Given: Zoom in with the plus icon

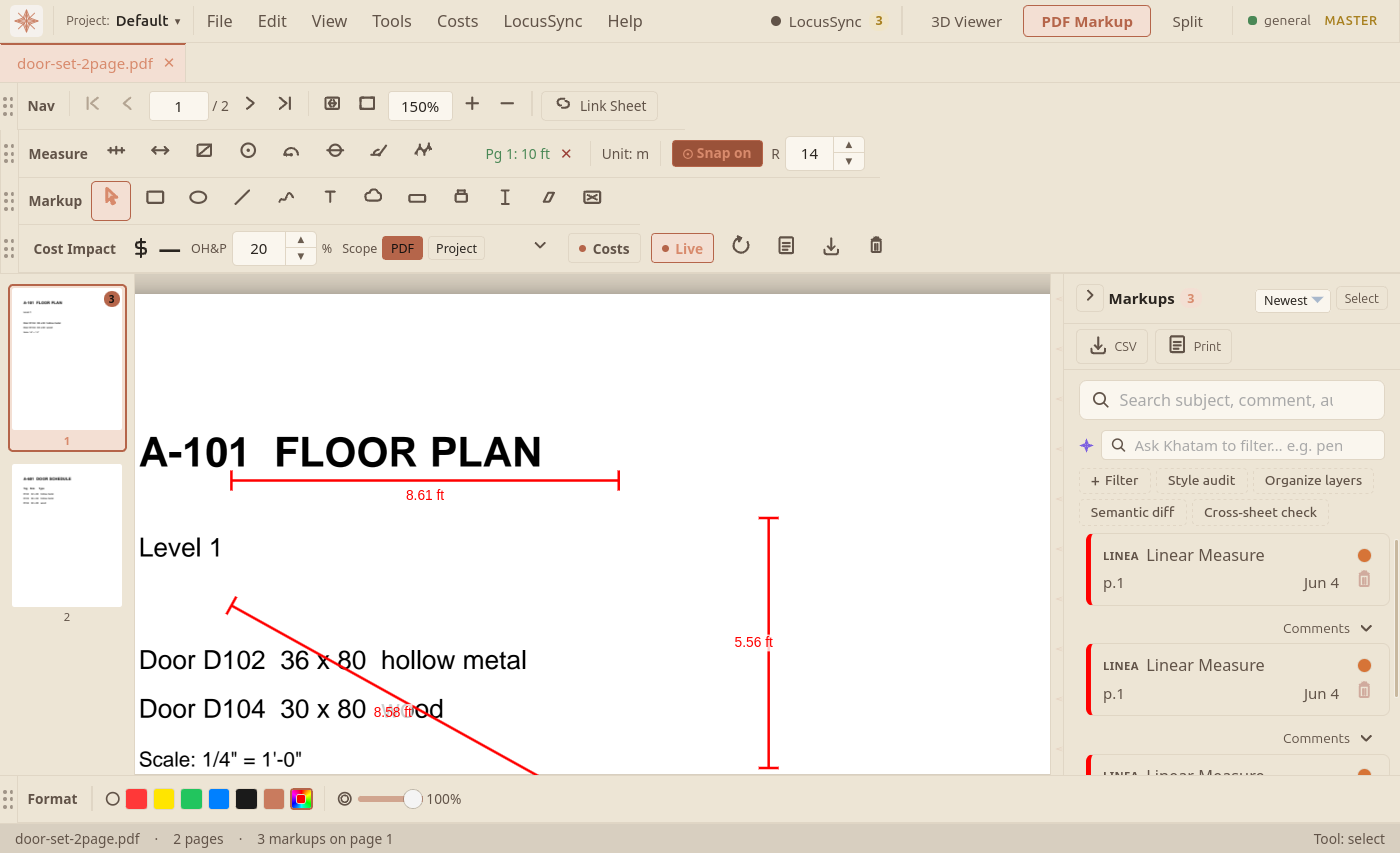Looking at the screenshot, I should [472, 104].
